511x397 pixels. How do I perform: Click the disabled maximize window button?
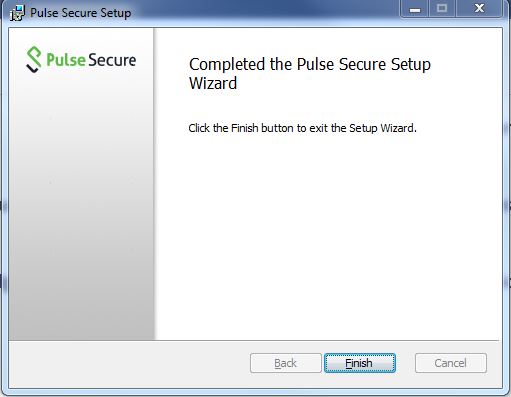(x=442, y=9)
